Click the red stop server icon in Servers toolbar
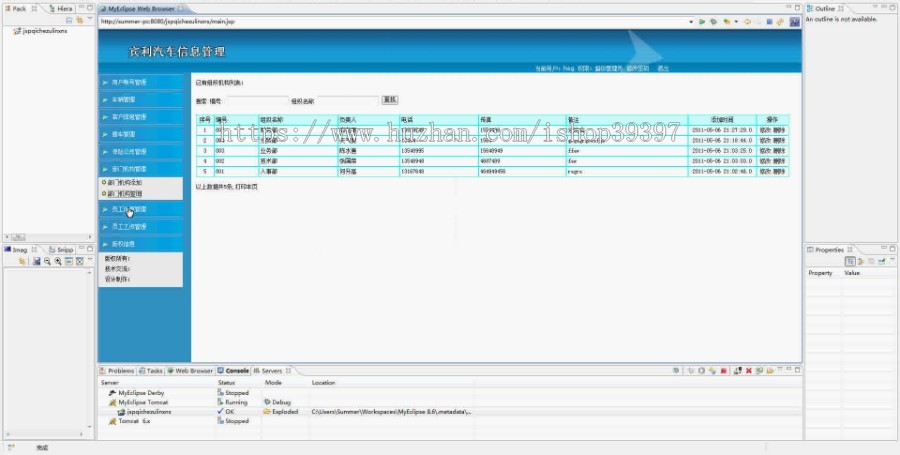This screenshot has width=900, height=455. [724, 371]
